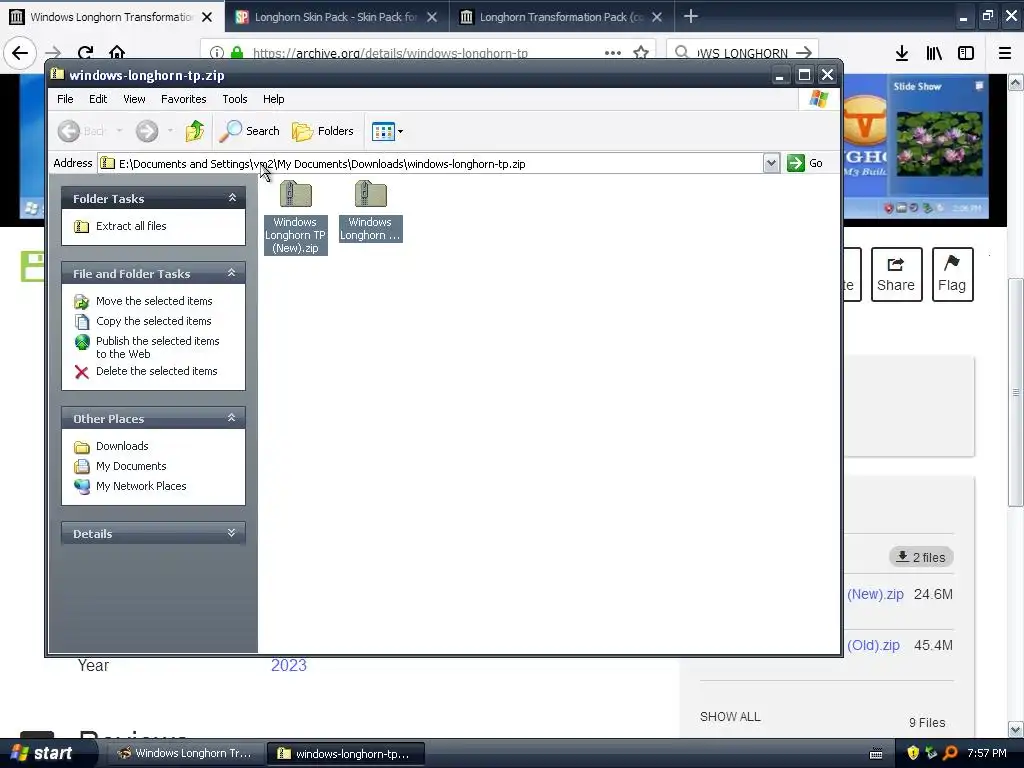Toggle the Folders pane button
Viewport: 1024px width, 768px height.
click(x=323, y=131)
